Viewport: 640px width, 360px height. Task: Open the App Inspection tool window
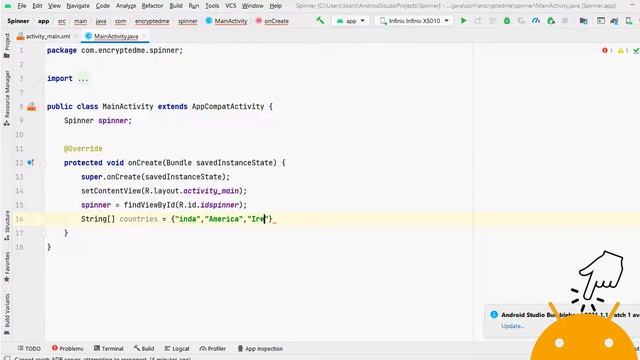[260, 349]
